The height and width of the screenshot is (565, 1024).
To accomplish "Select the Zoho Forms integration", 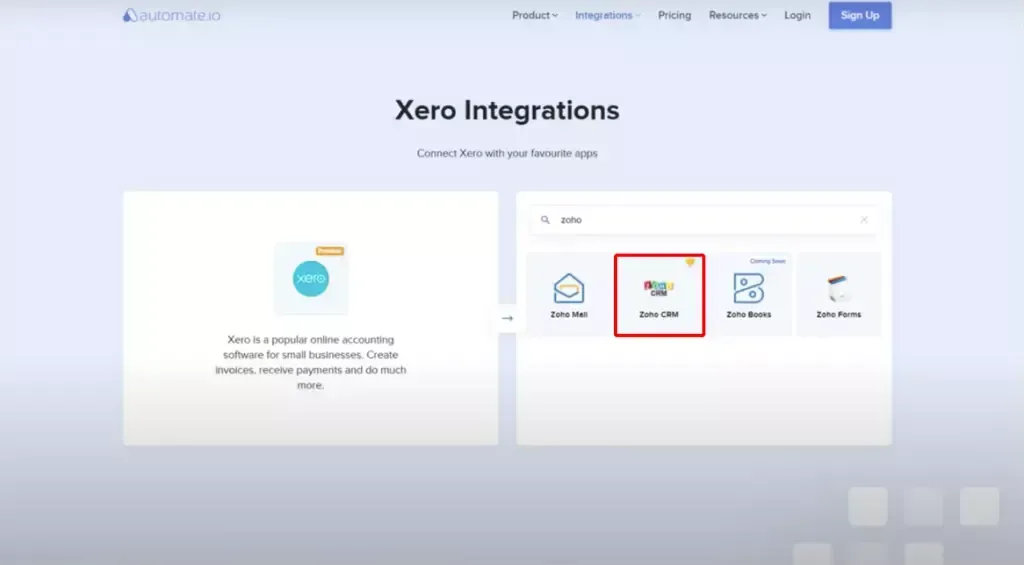I will (x=839, y=295).
